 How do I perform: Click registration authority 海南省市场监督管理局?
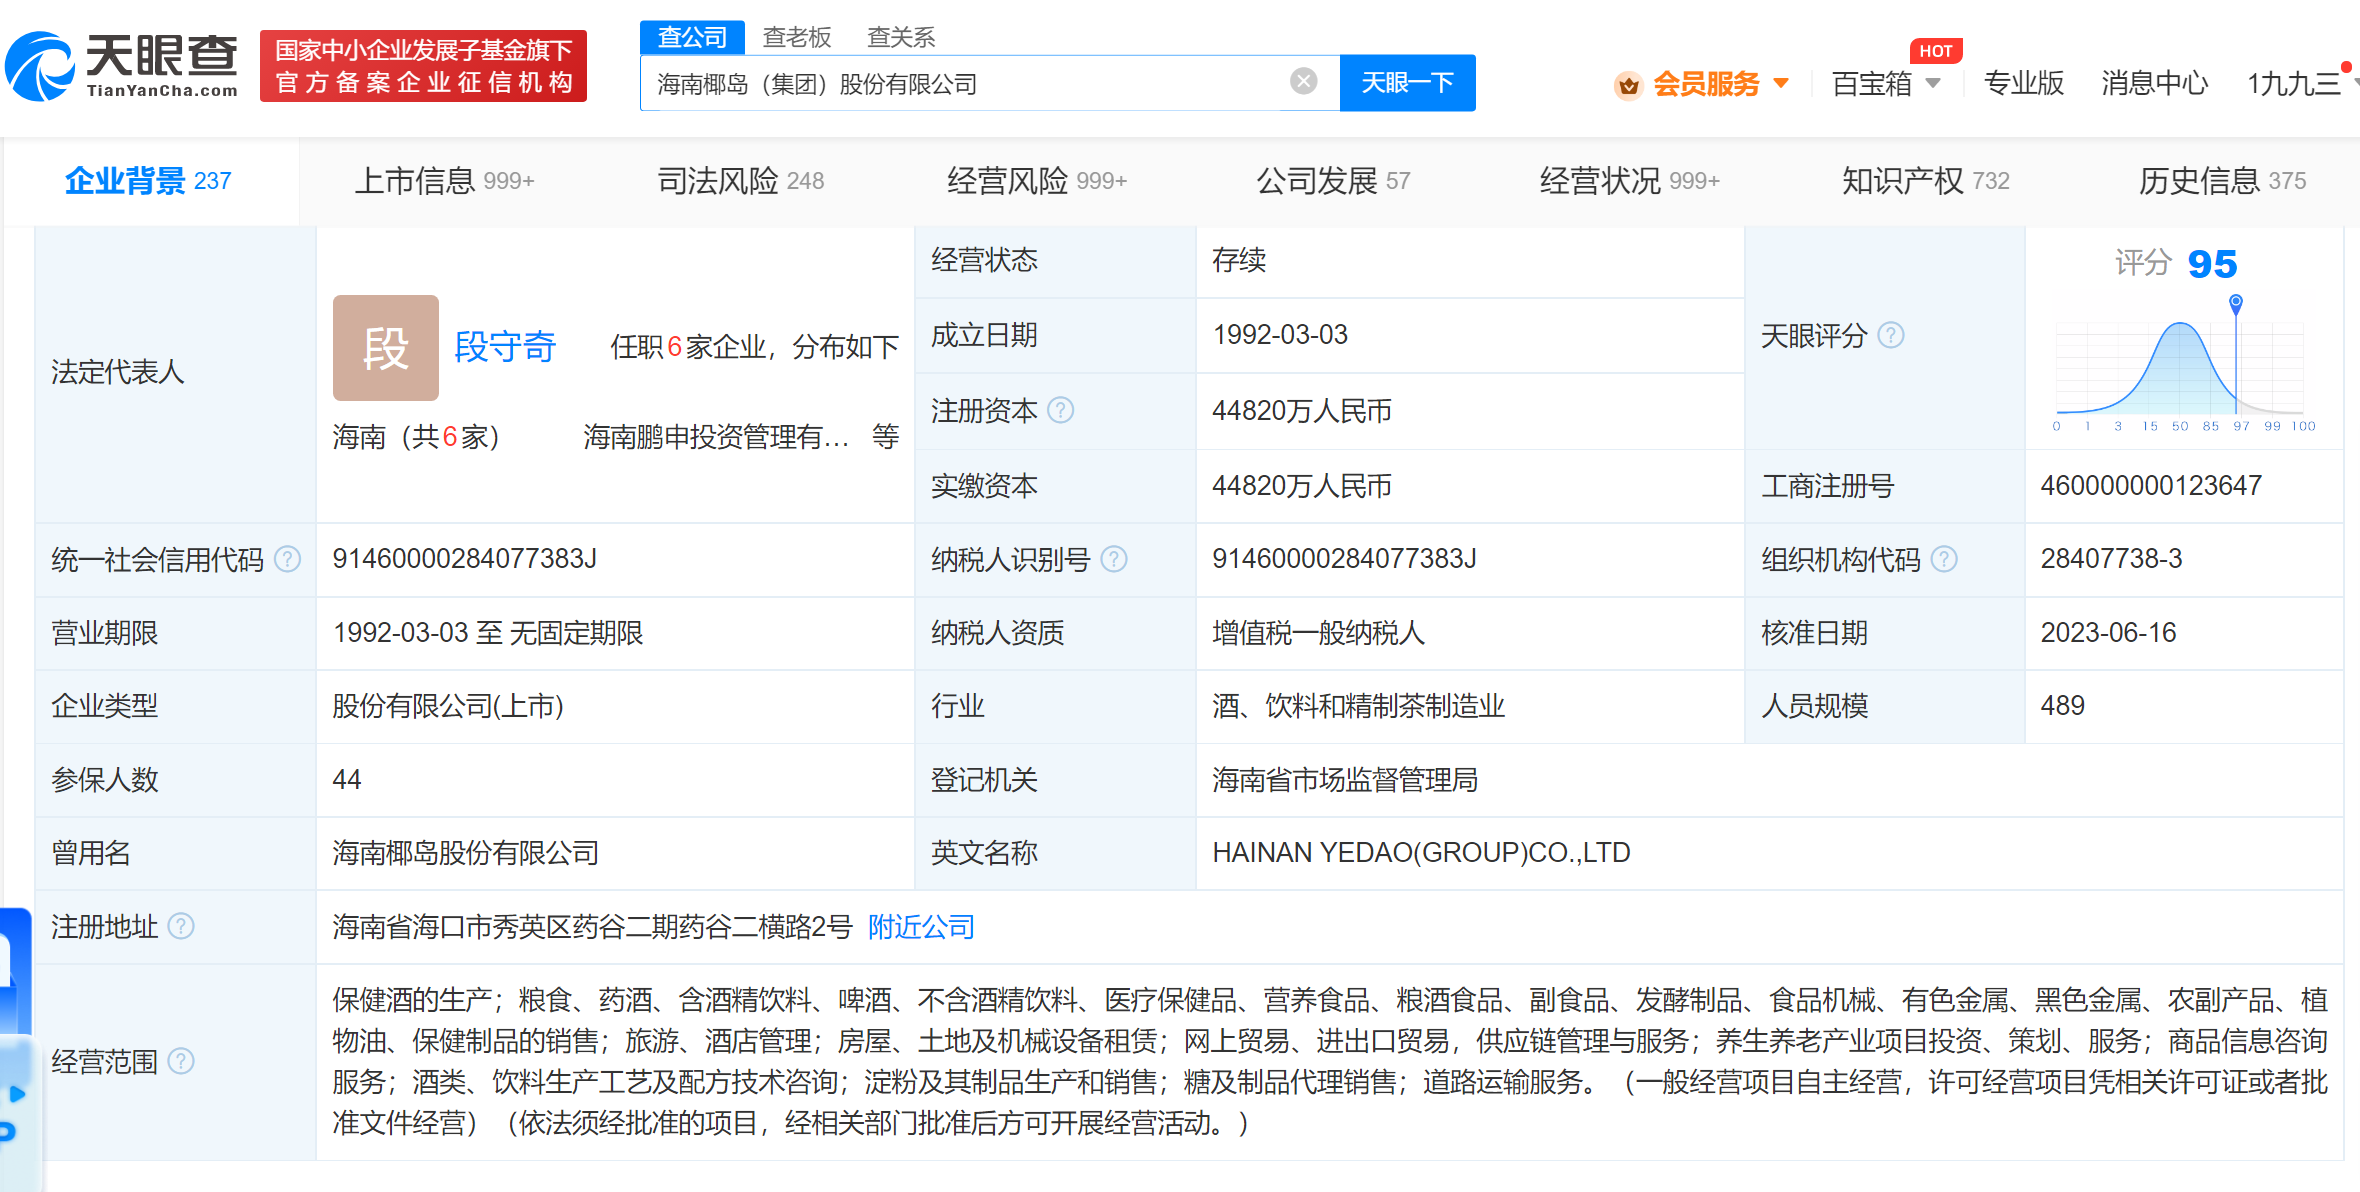[1345, 780]
